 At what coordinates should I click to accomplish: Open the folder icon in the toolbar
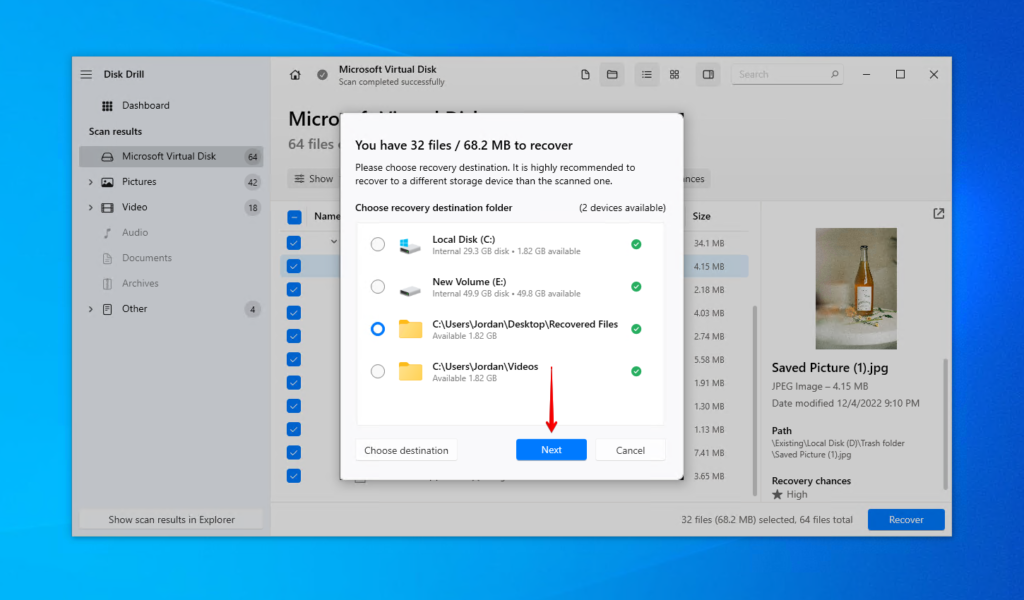click(x=612, y=74)
